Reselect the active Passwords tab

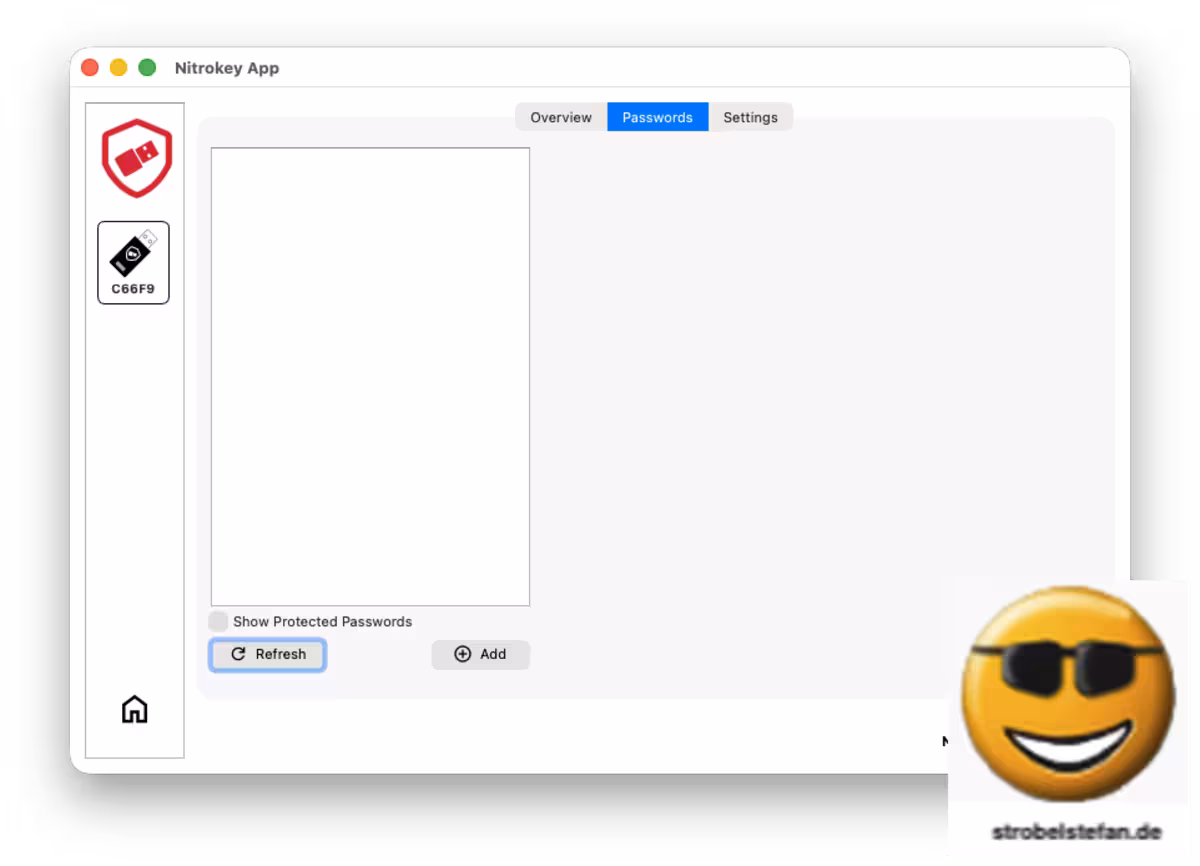pyautogui.click(x=657, y=117)
